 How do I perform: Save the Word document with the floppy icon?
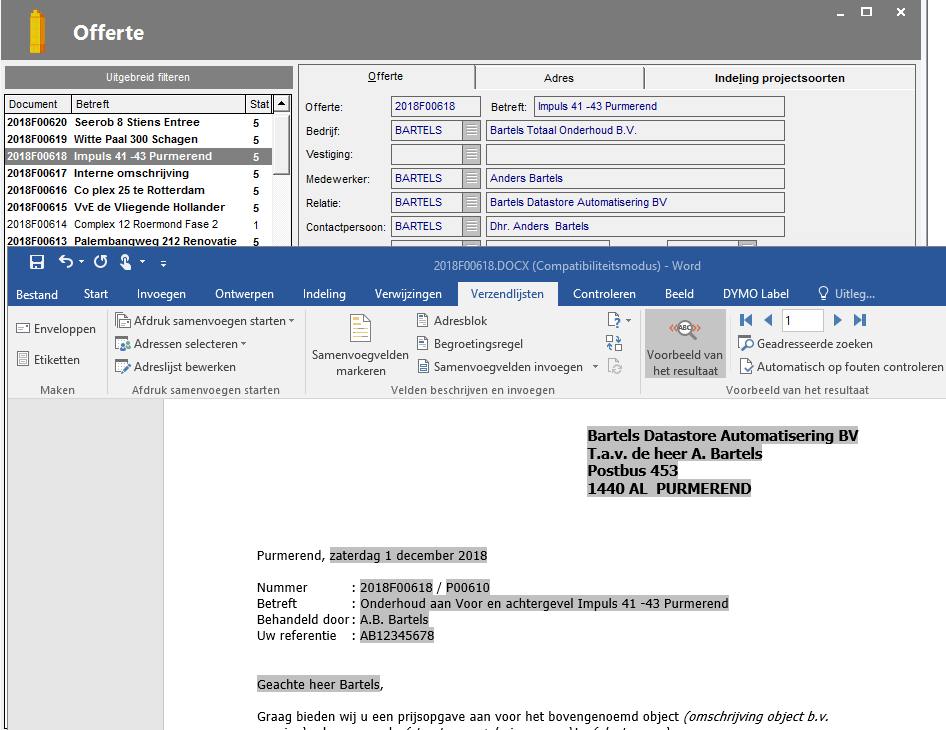point(37,262)
